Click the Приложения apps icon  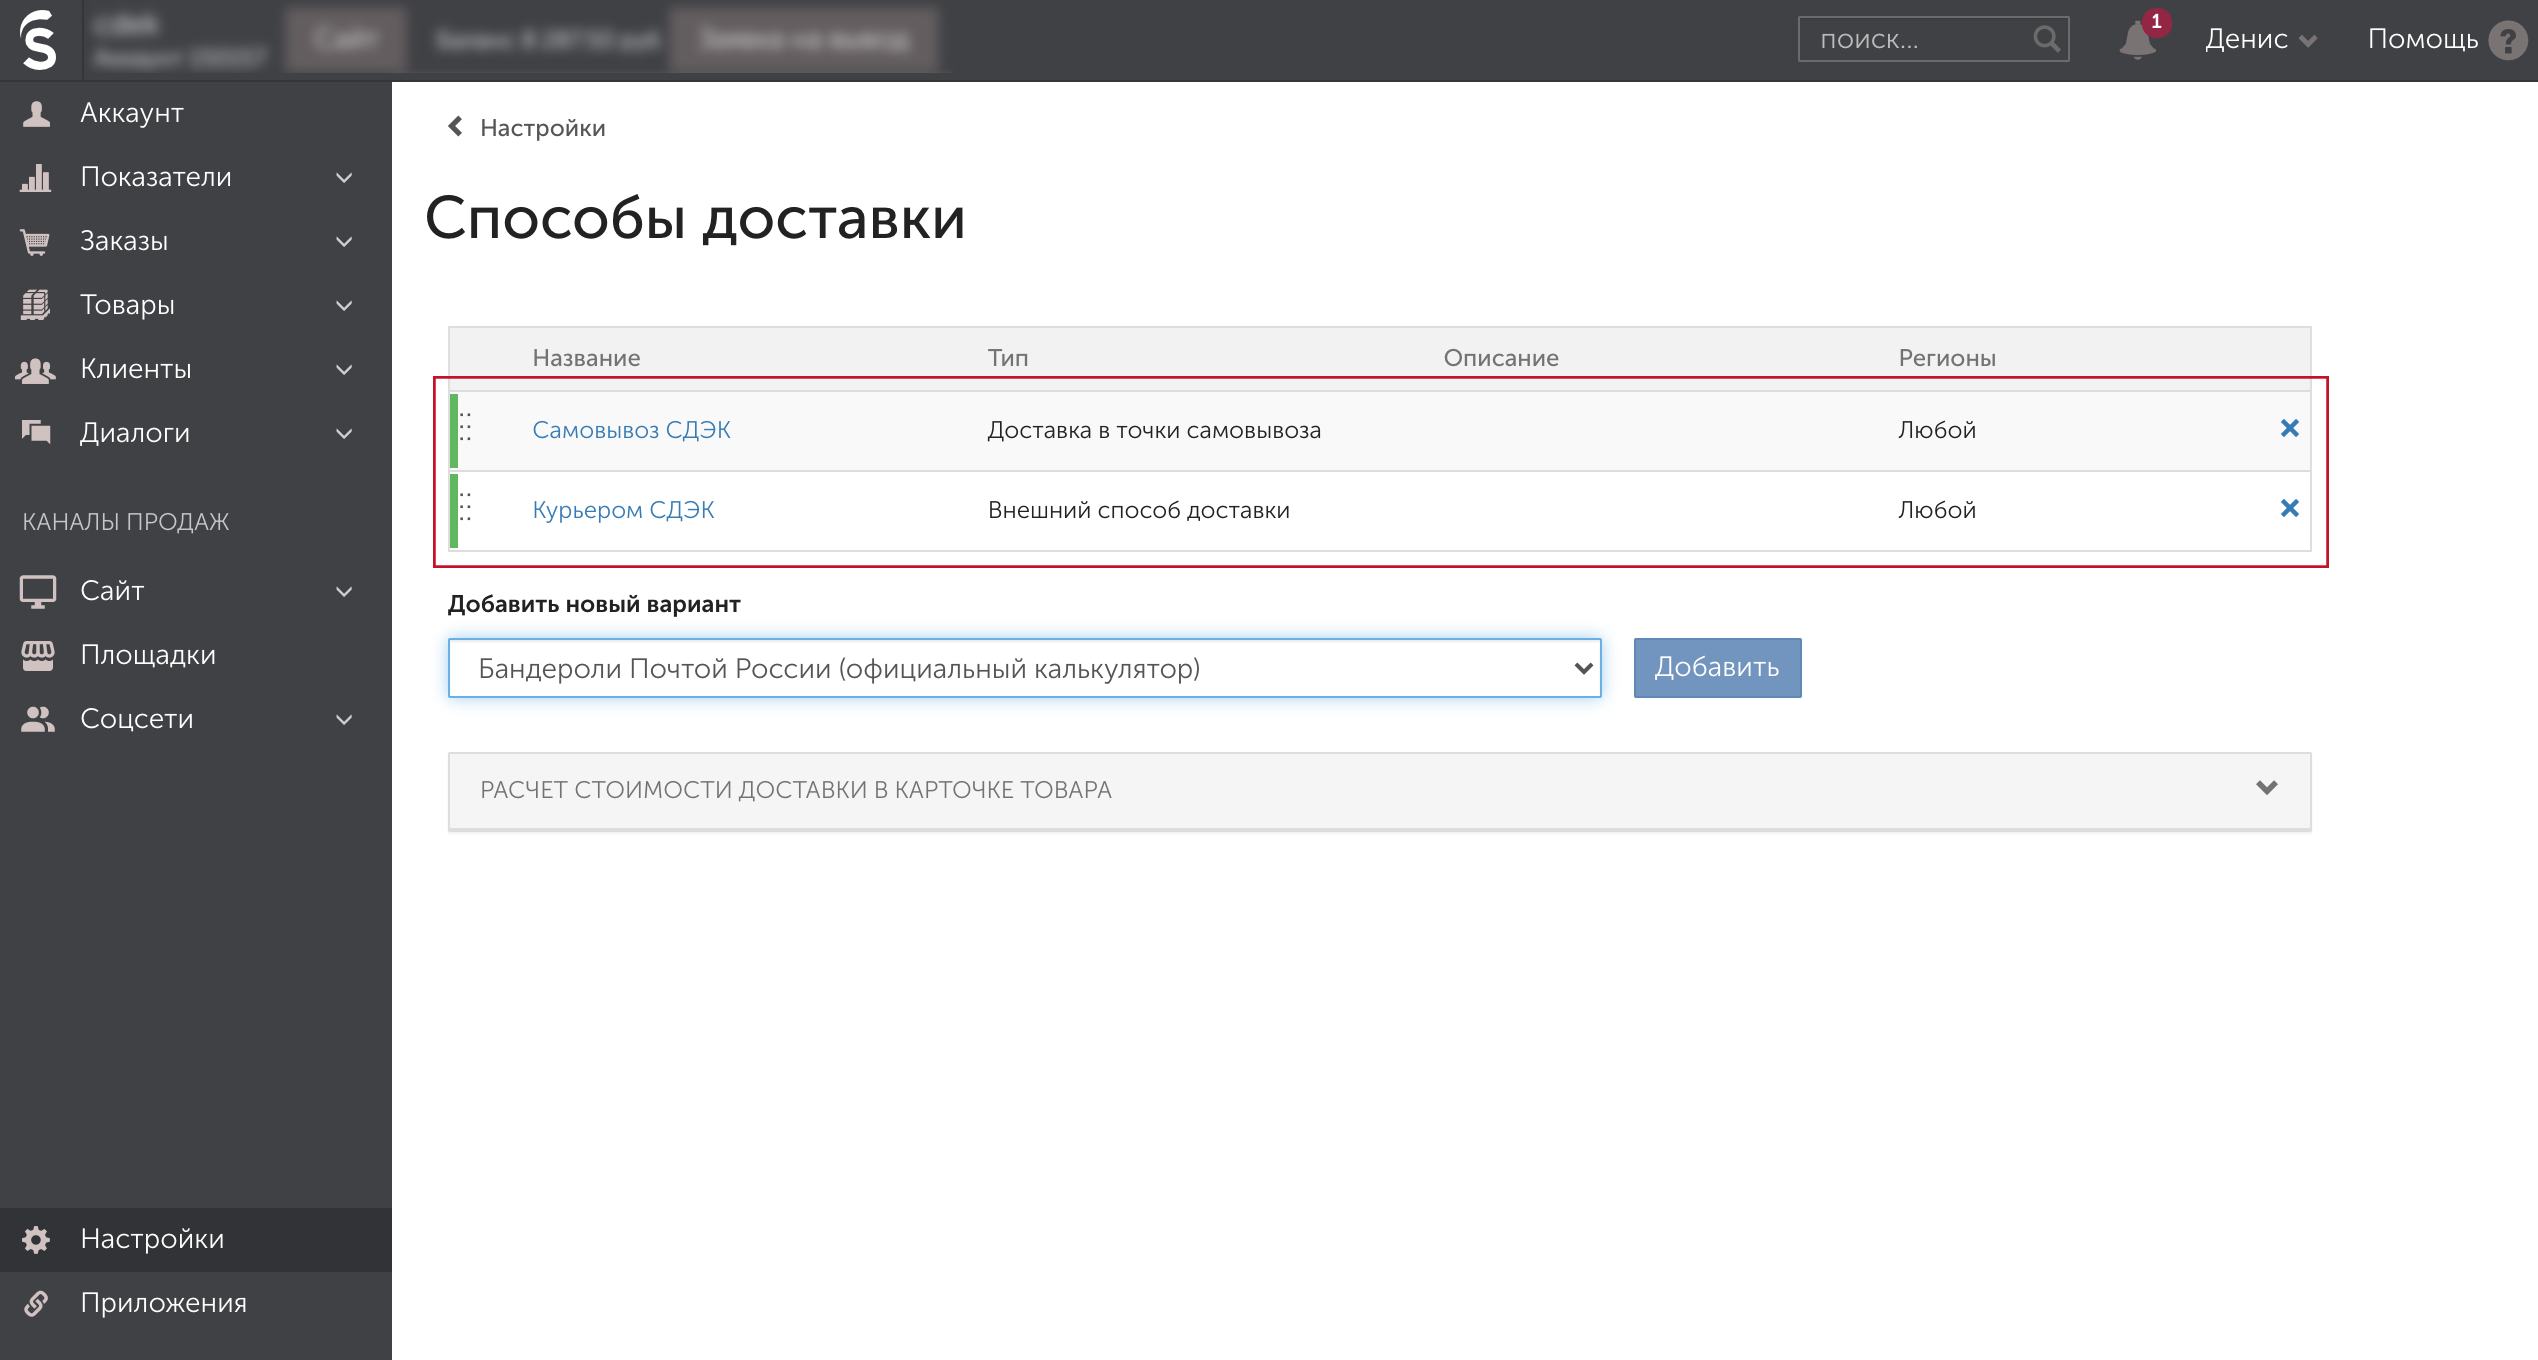click(x=38, y=1303)
